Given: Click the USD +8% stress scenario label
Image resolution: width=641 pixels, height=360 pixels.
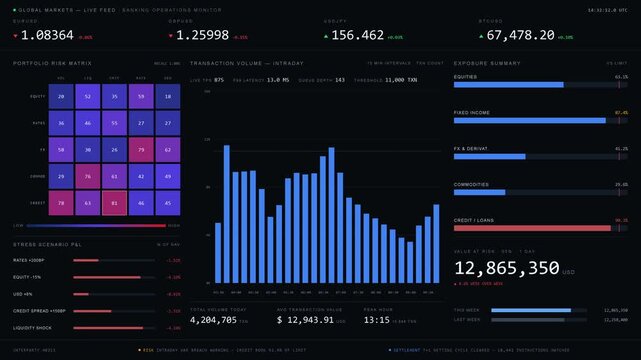Looking at the screenshot, I should [22, 294].
